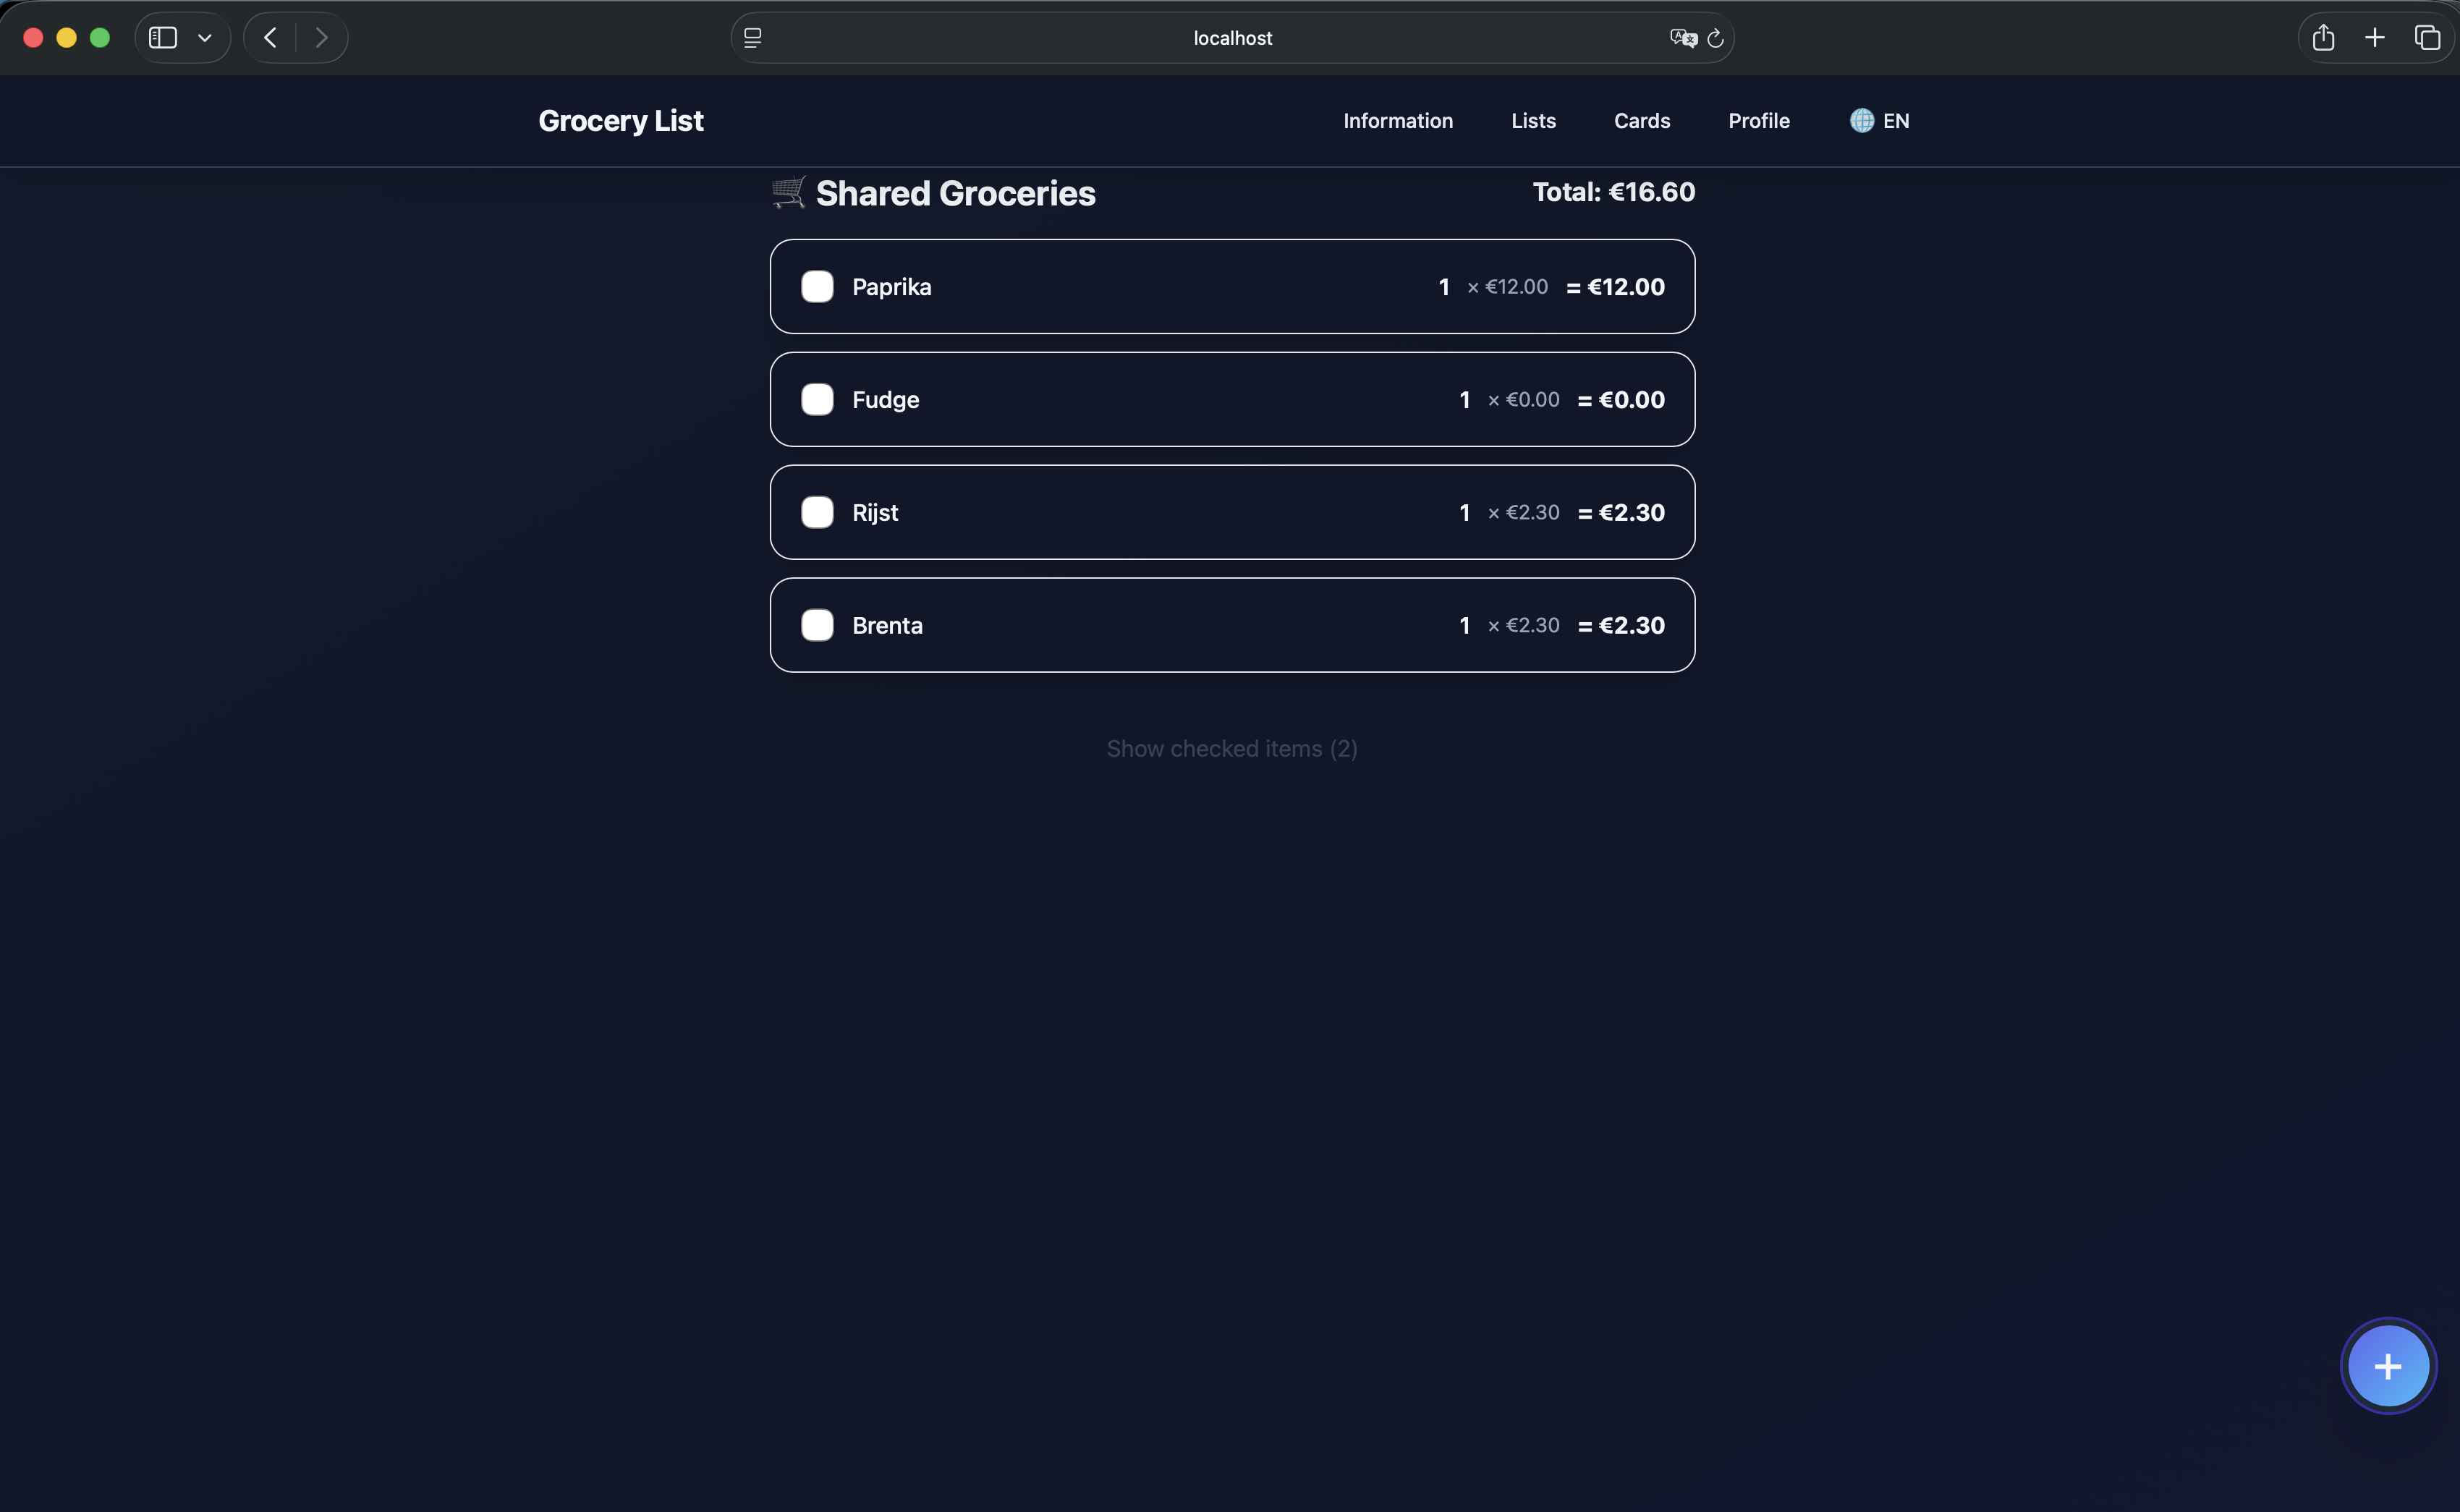
Task: Toggle the Safari sidebar icon
Action: [162, 37]
